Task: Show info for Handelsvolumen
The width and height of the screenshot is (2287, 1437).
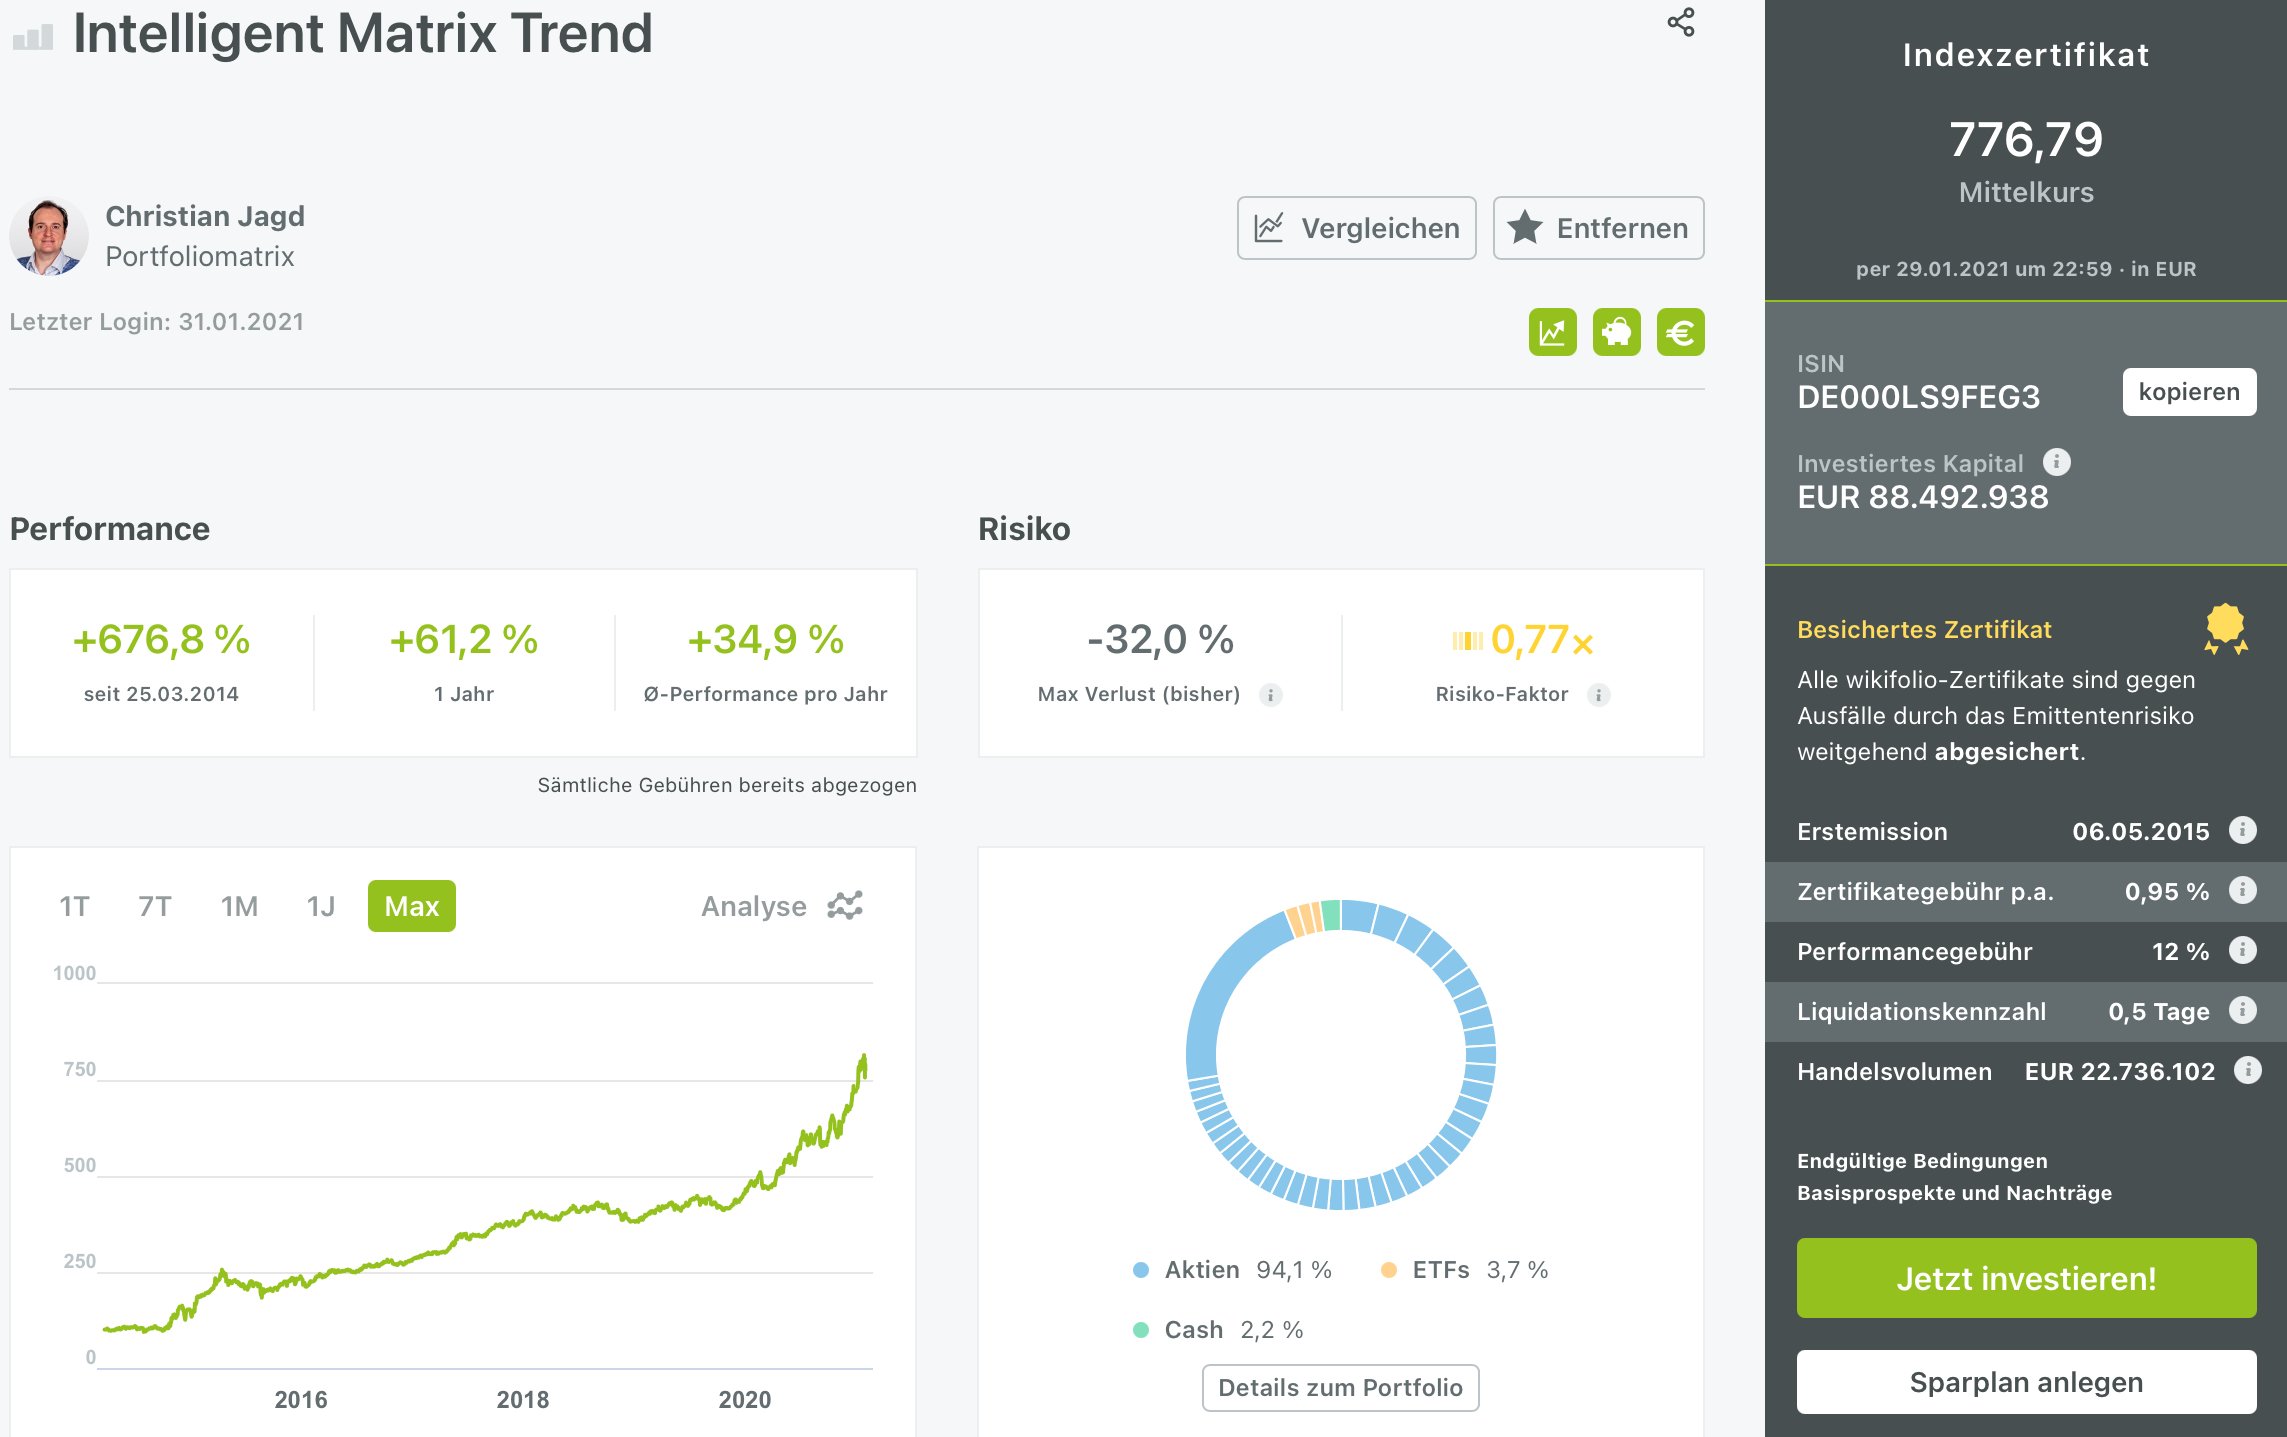Action: (2247, 1070)
